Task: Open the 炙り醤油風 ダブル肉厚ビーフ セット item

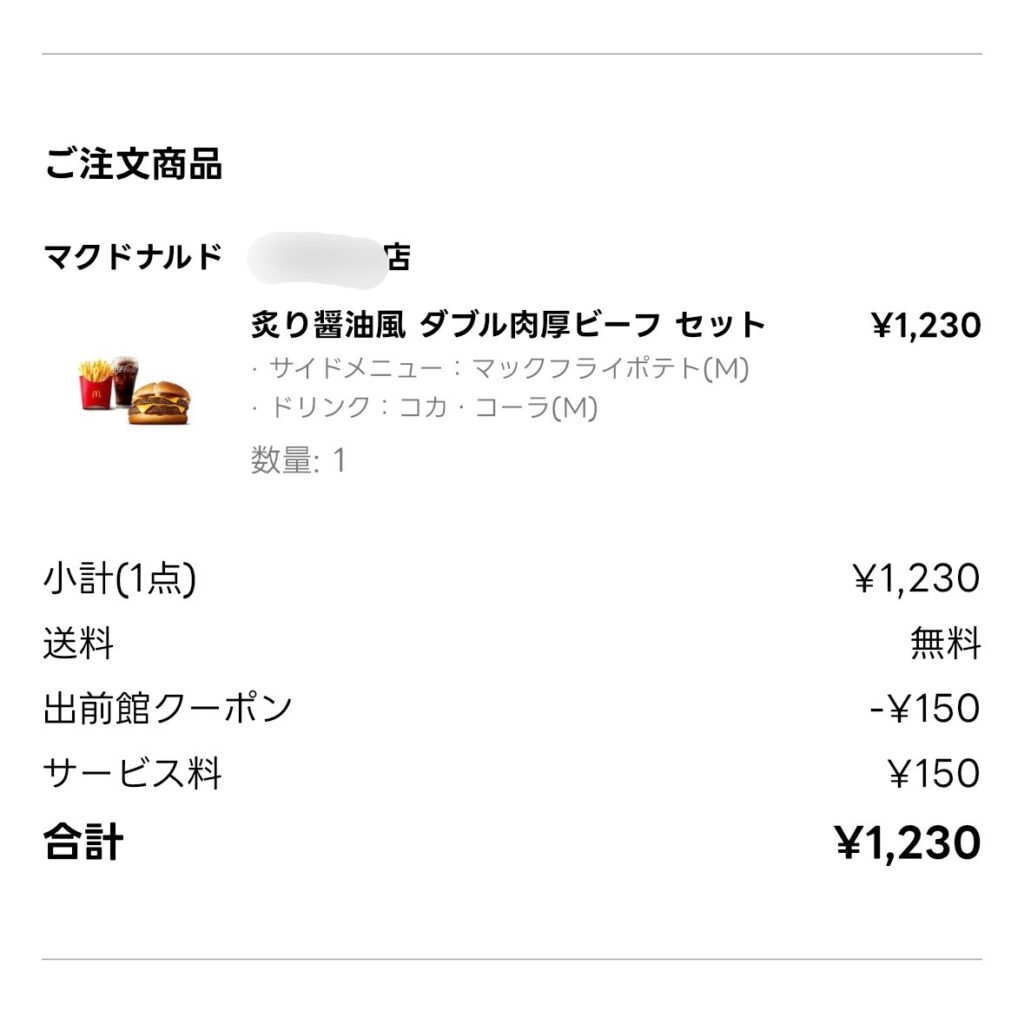Action: (x=507, y=325)
